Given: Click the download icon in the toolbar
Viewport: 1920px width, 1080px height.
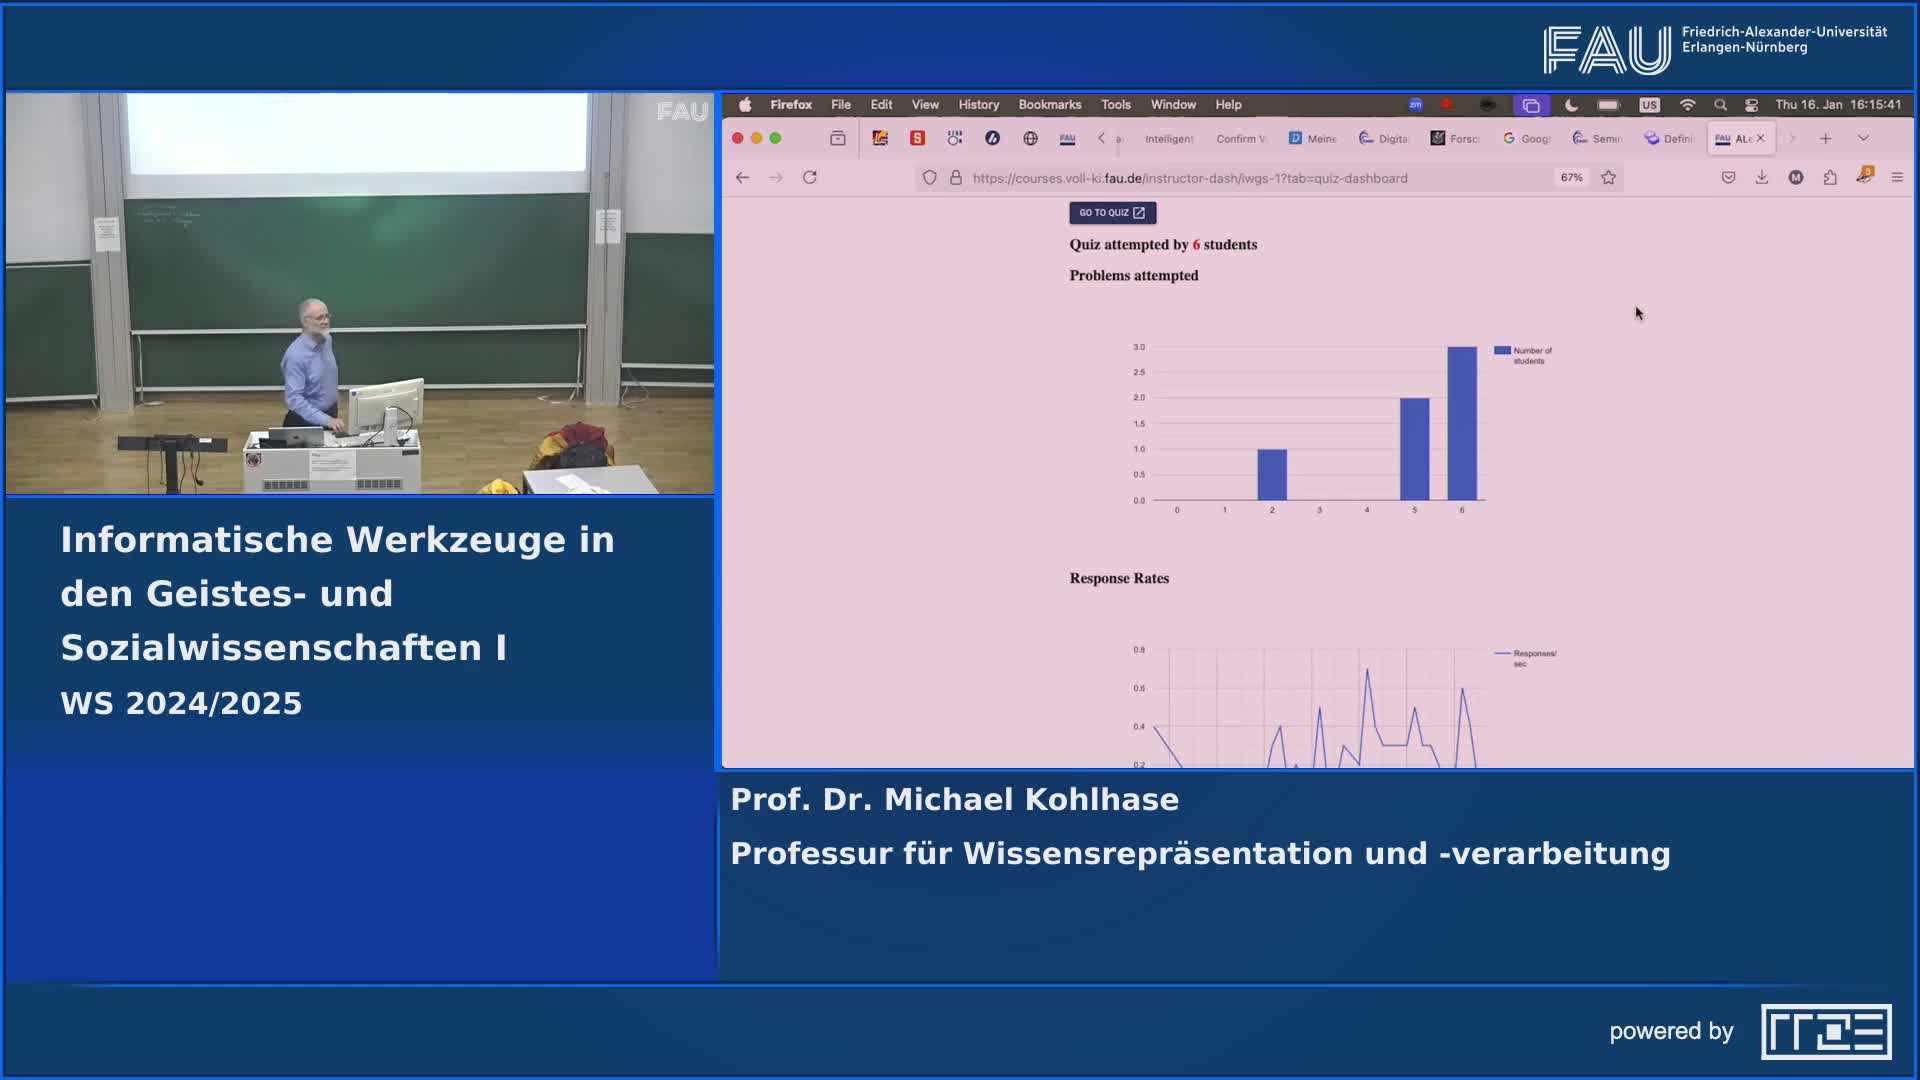Looking at the screenshot, I should click(x=1763, y=178).
